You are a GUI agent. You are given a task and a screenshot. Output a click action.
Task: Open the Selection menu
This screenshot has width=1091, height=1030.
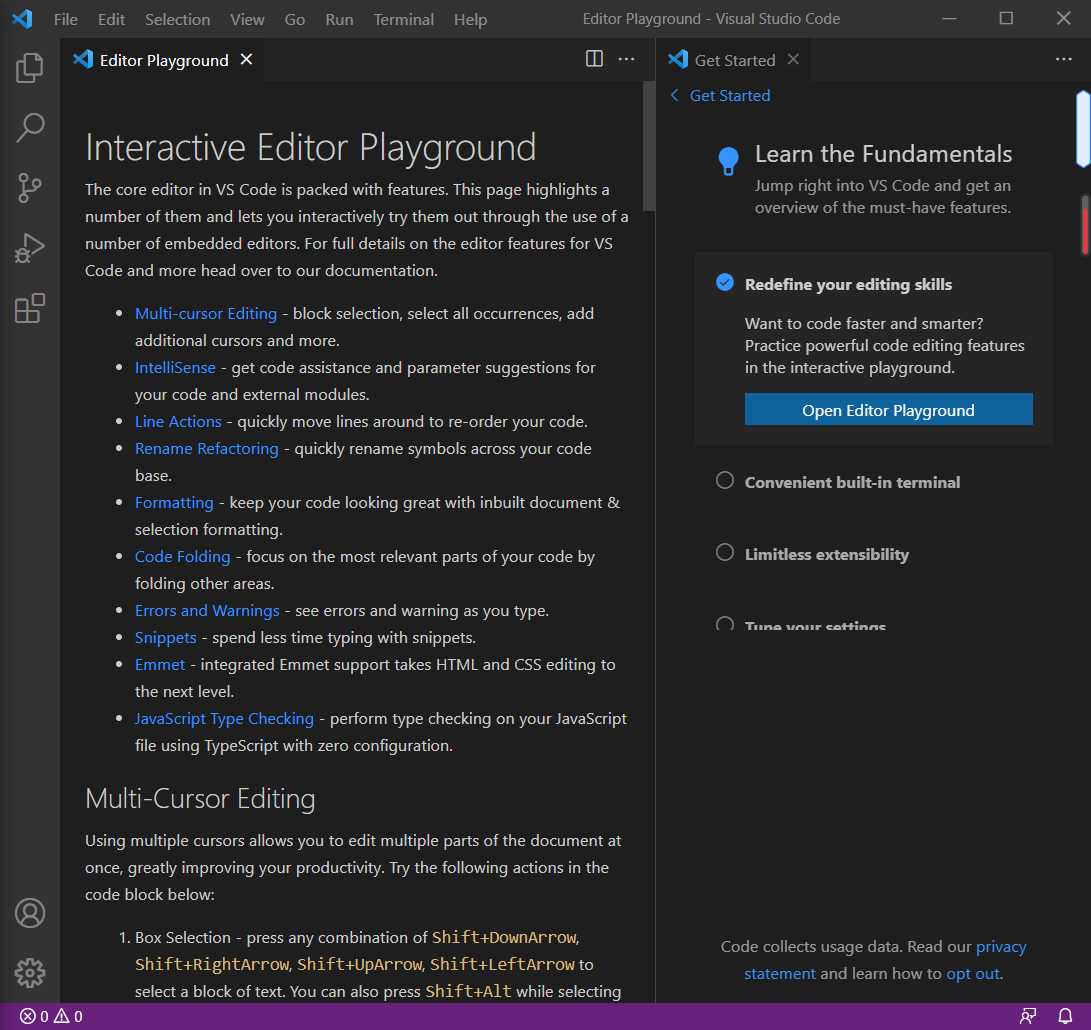(177, 19)
